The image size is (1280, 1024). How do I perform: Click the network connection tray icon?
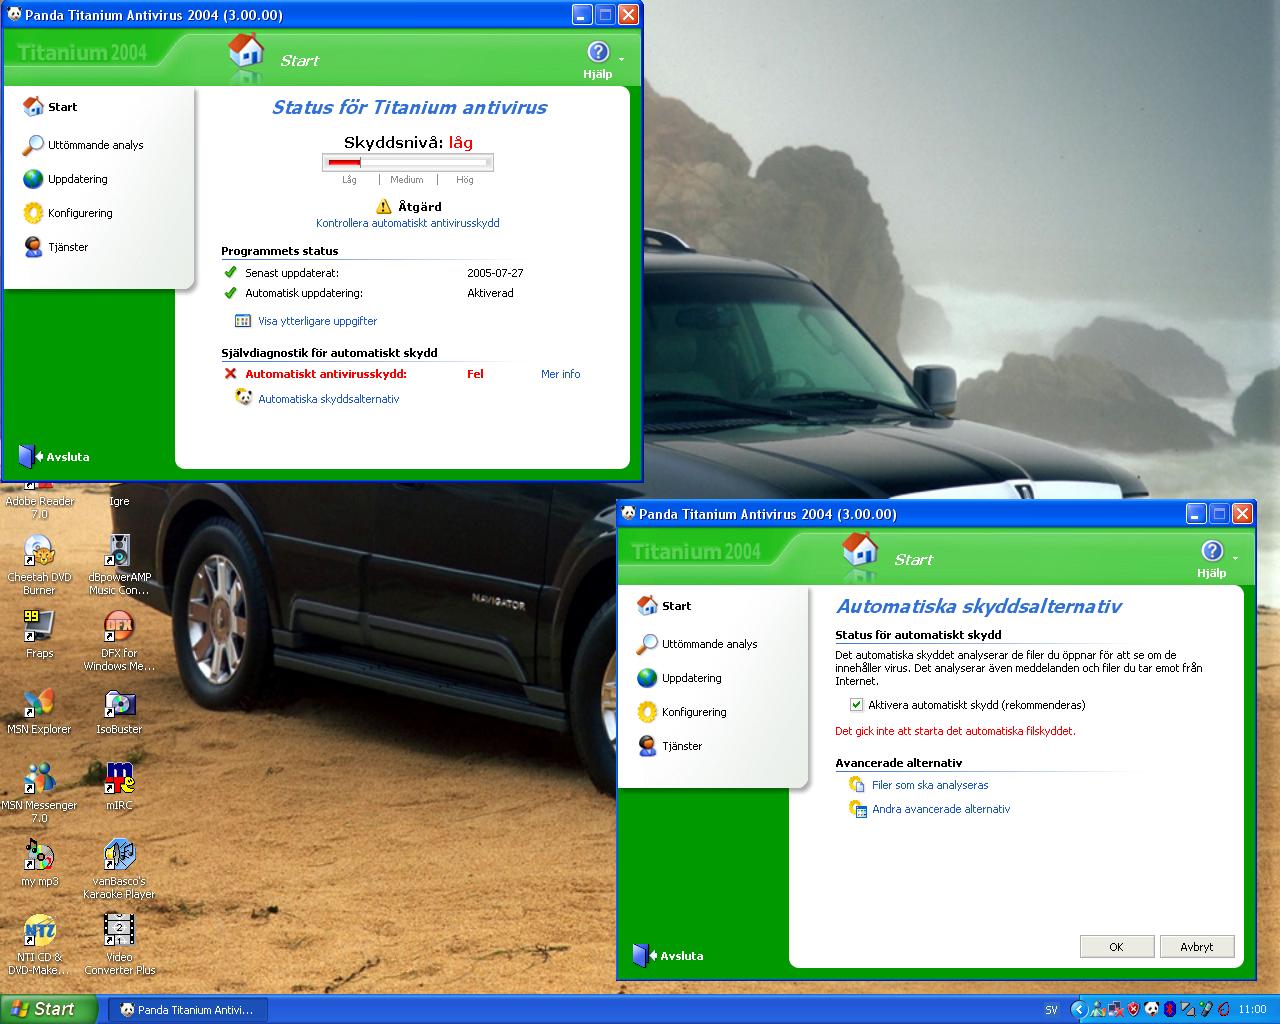(x=1115, y=1009)
